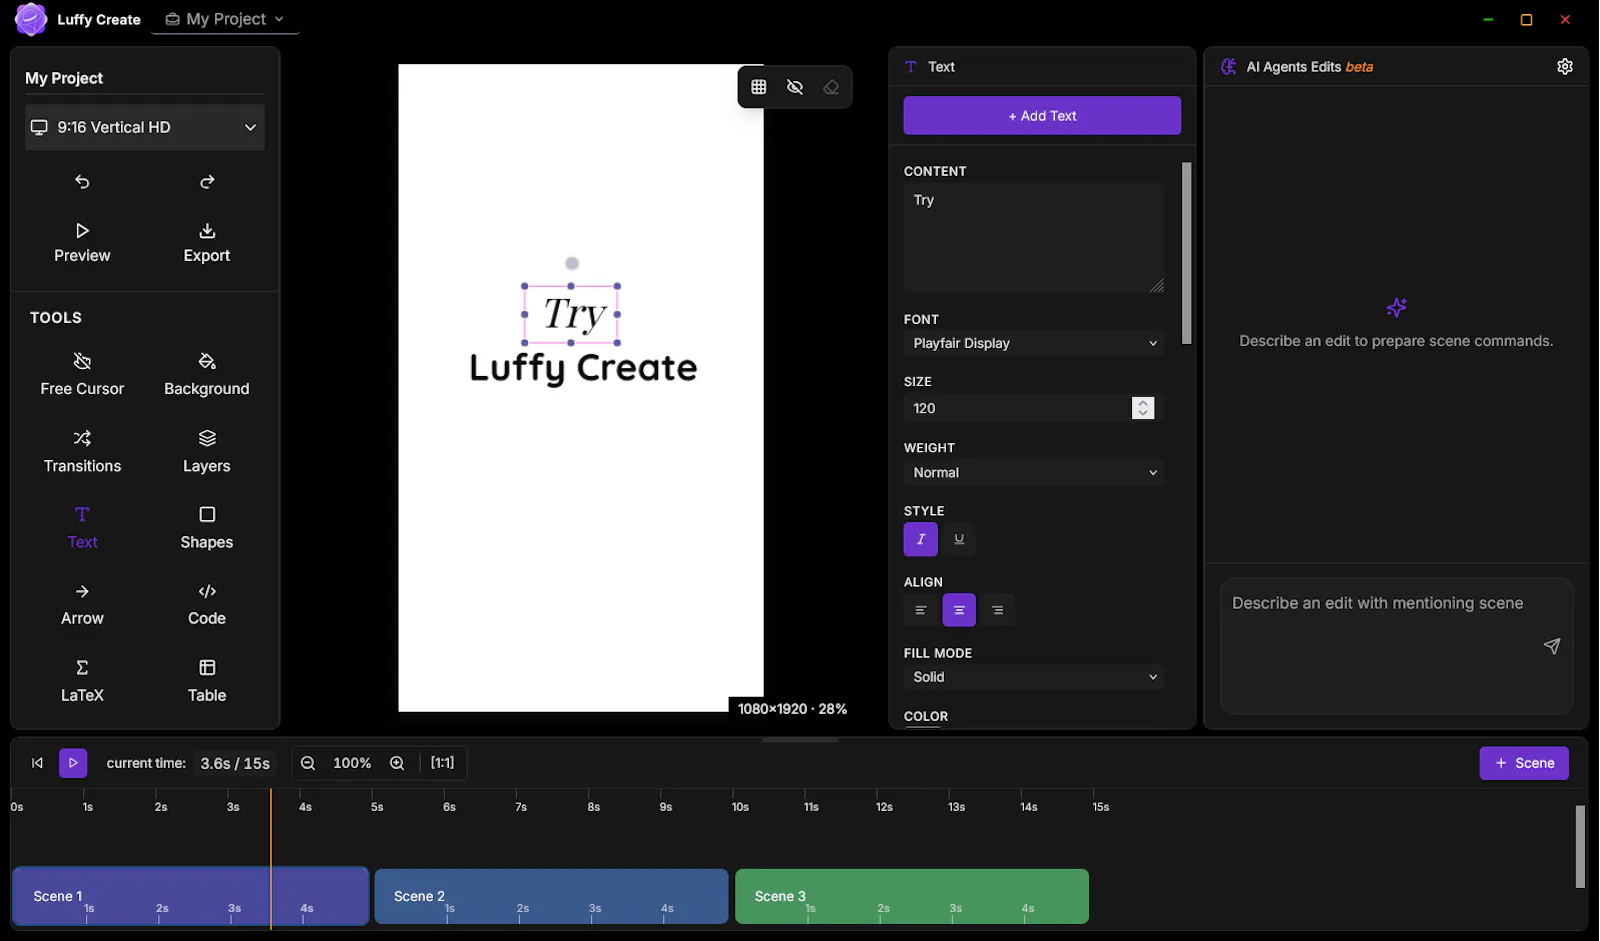Zoom out the timeline

tap(308, 763)
